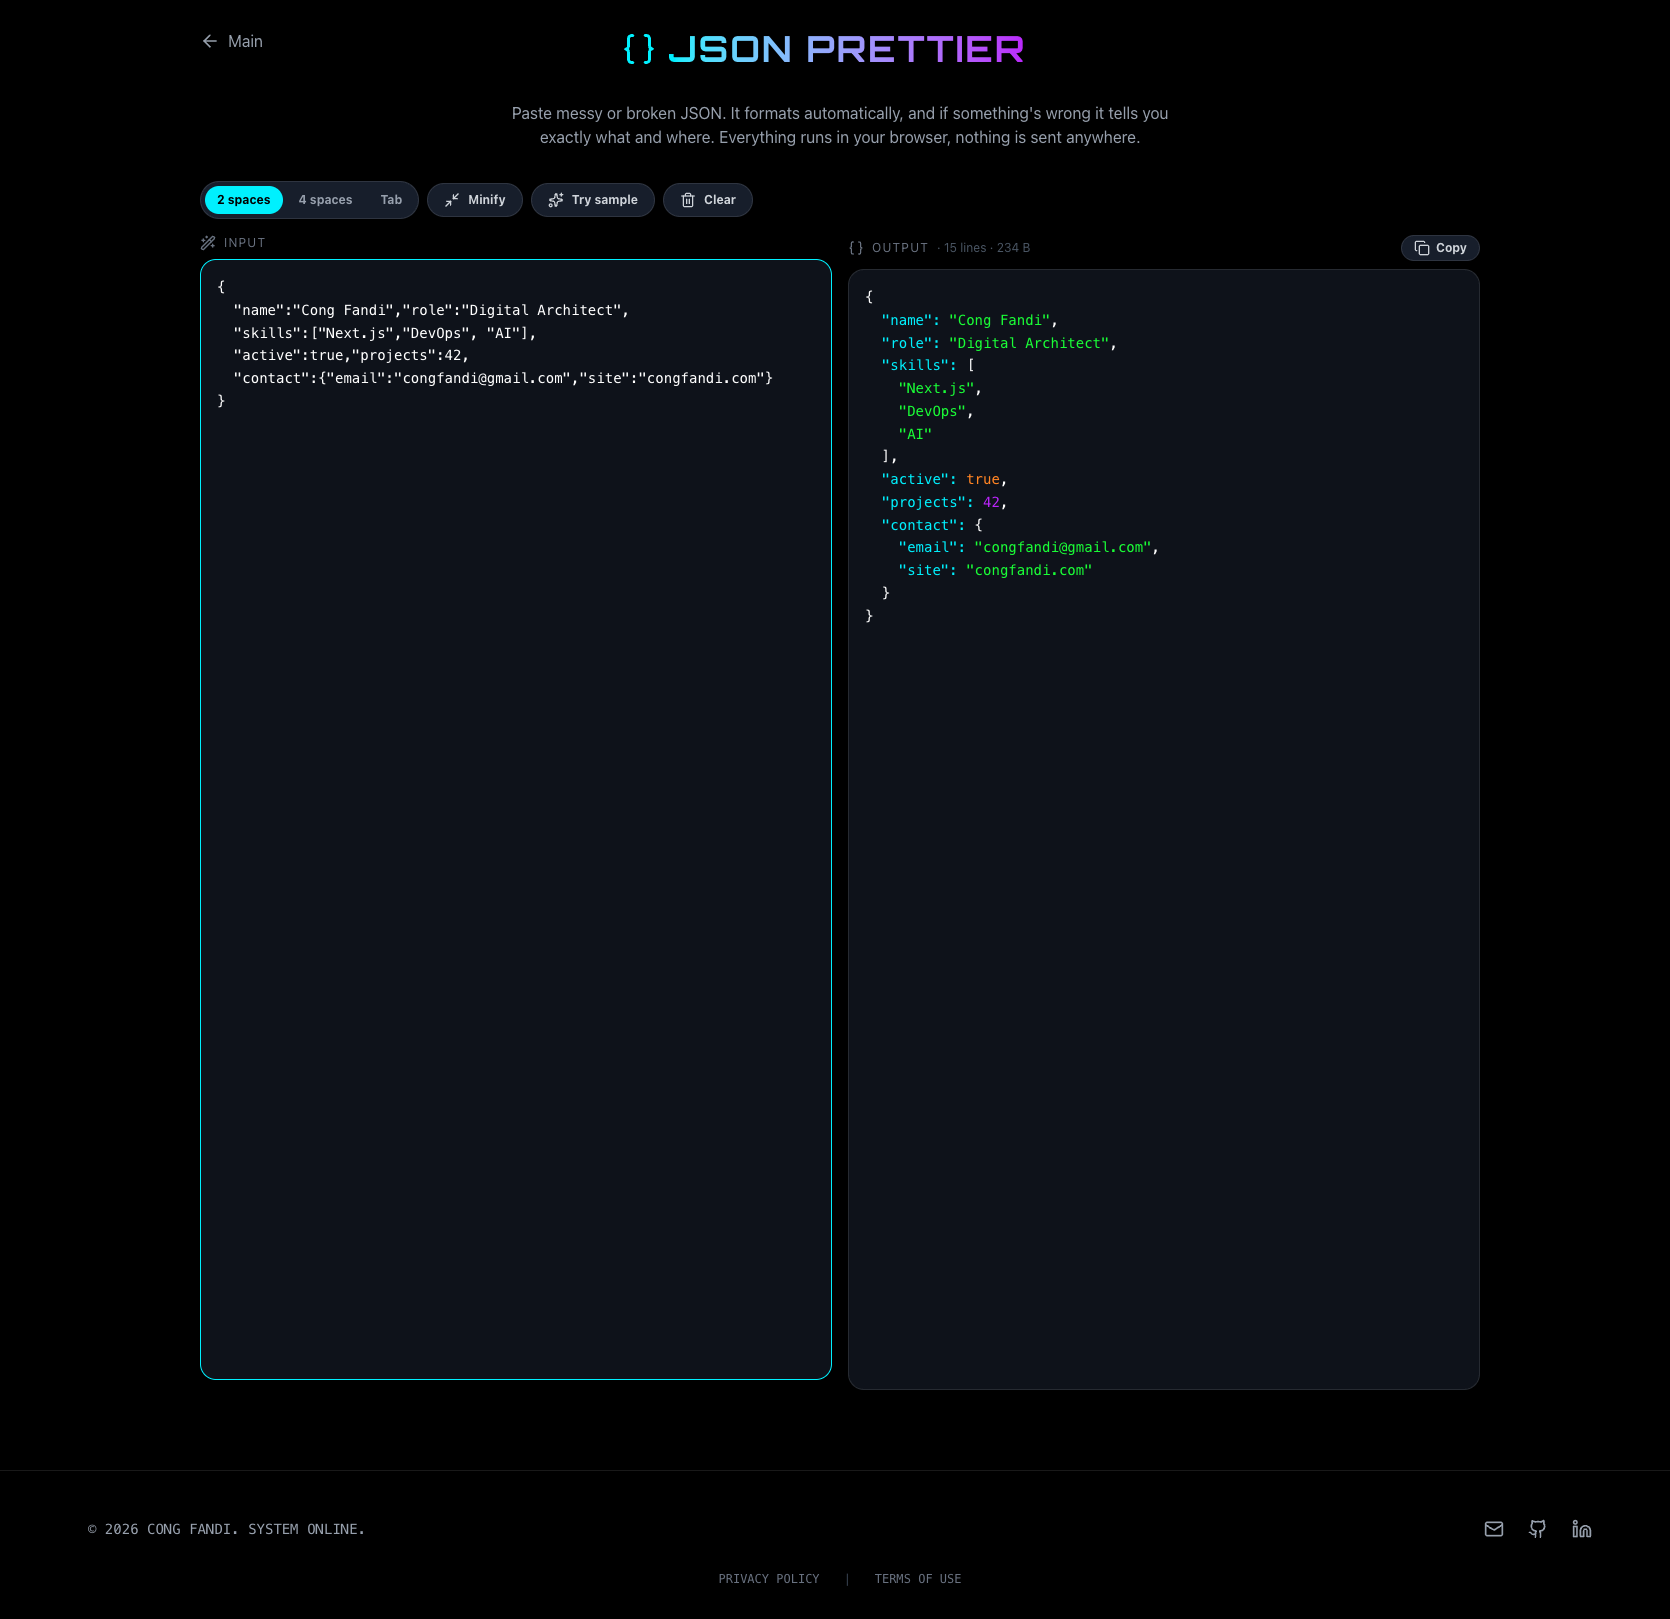Screen dimensions: 1670x1619
Task: Clear the input with the Clear button
Action: [x=708, y=200]
